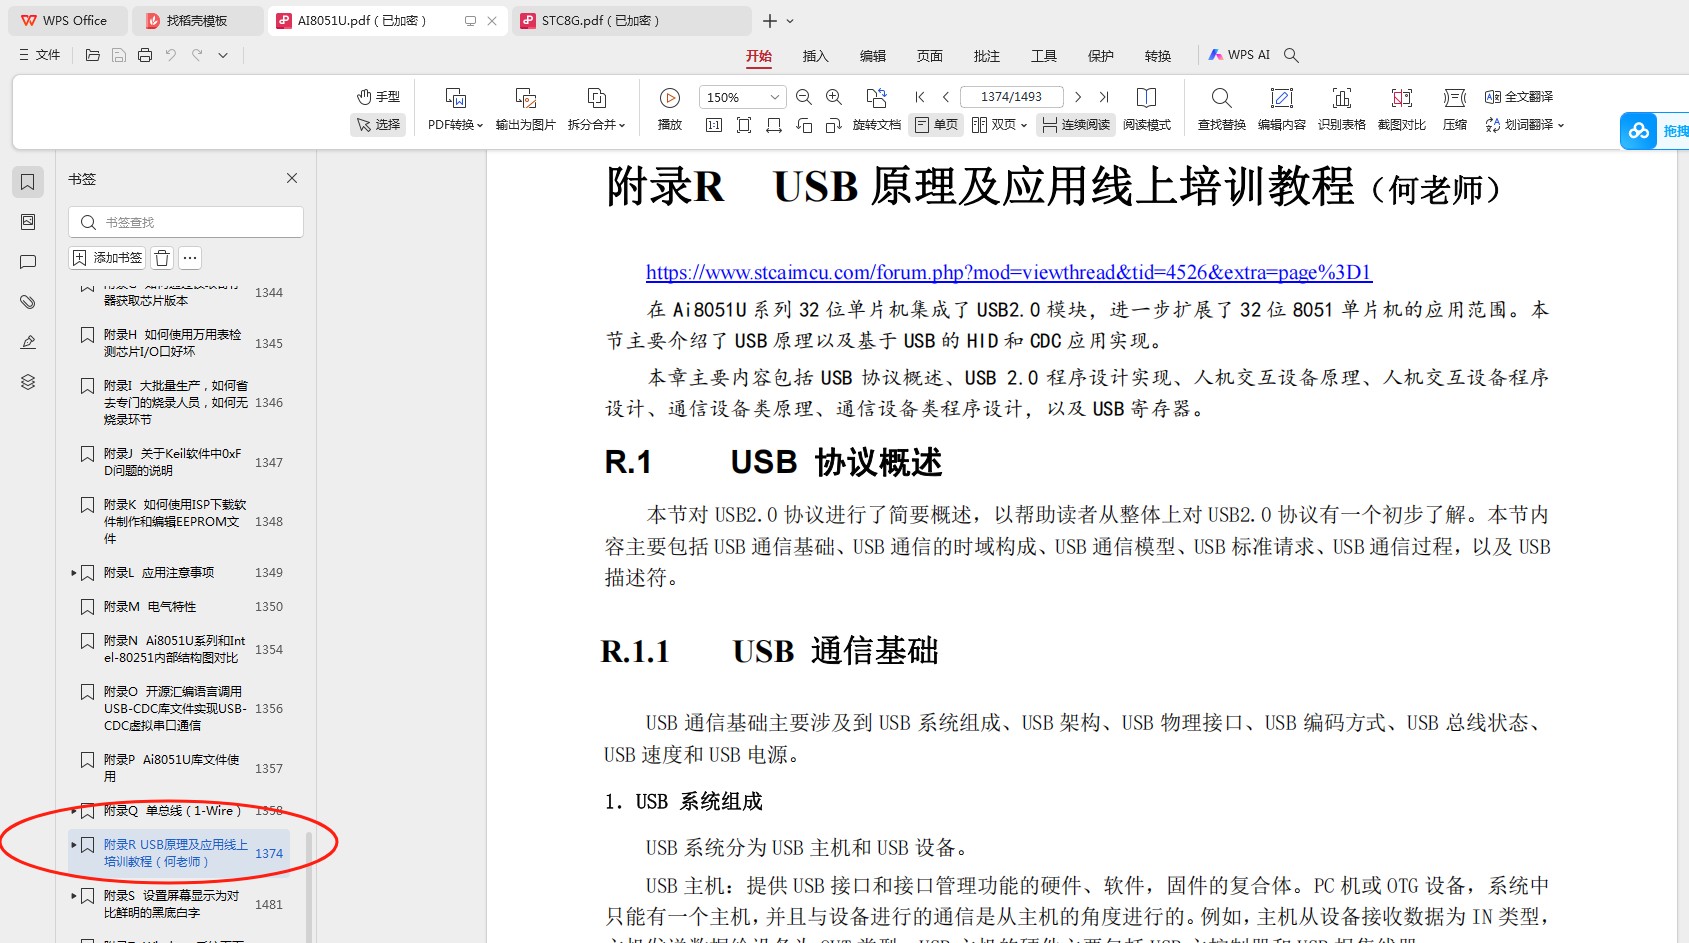1689x943 pixels.
Task: Zoom out with minus magnifier icon
Action: point(804,97)
